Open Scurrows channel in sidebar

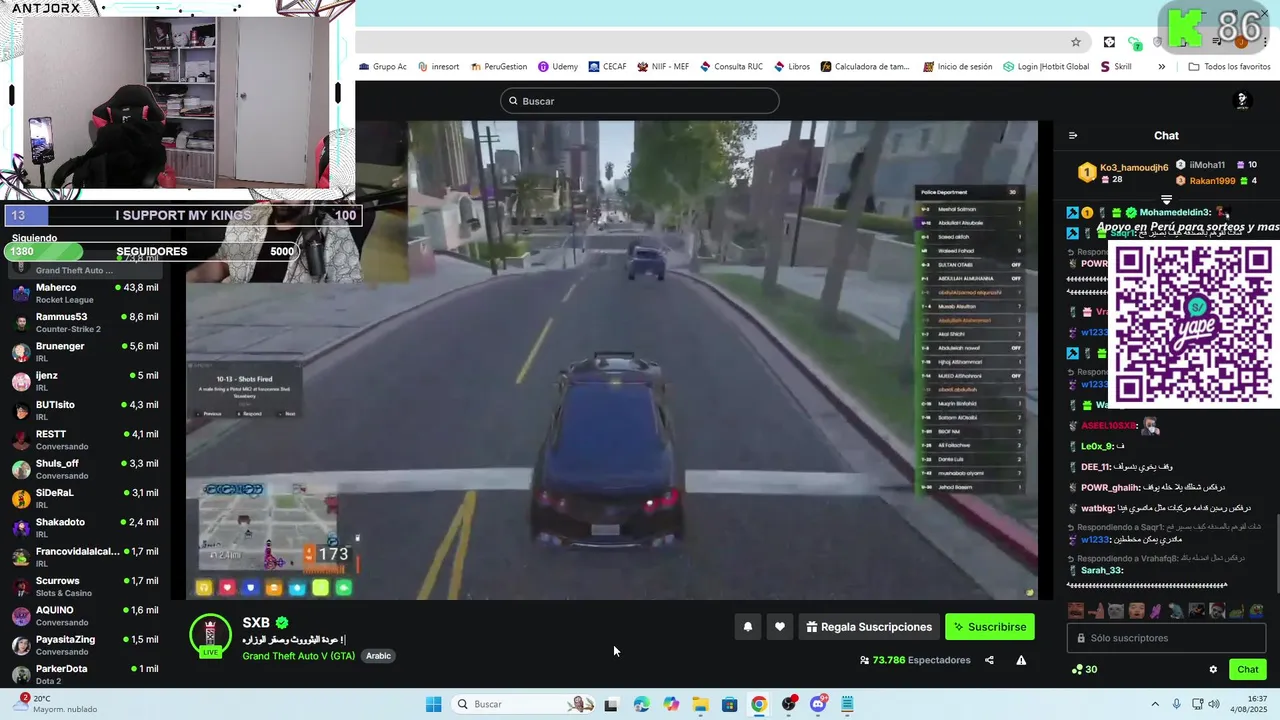(85, 586)
